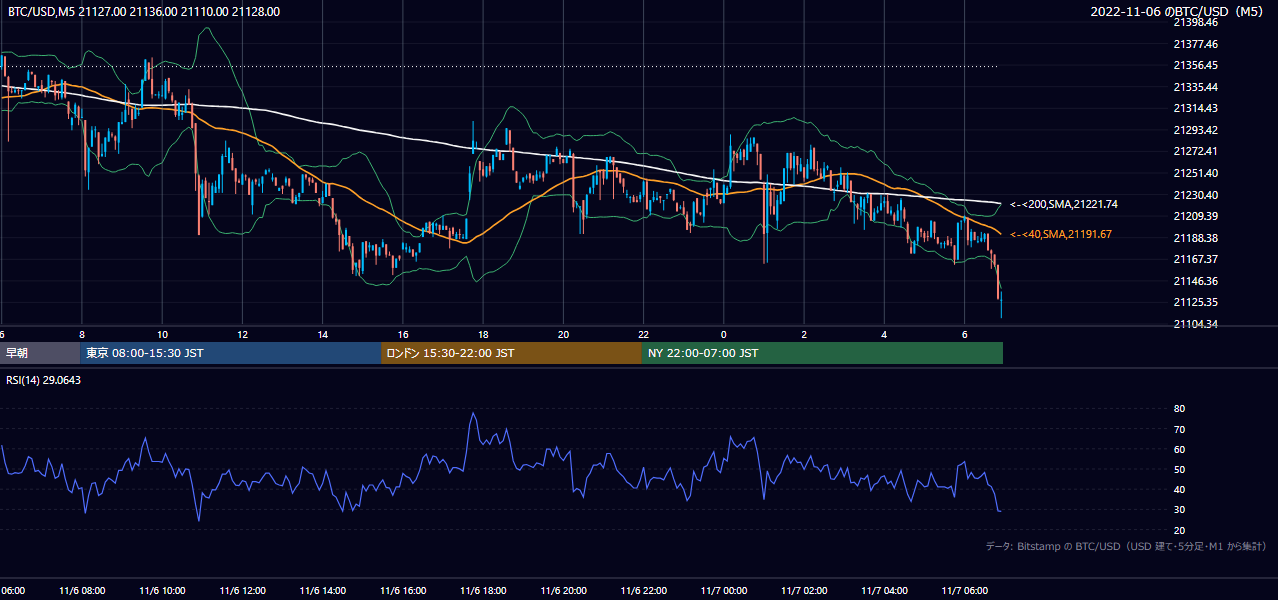Click the 11/6 18:00 time label
The width and height of the screenshot is (1278, 600).
tap(482, 590)
